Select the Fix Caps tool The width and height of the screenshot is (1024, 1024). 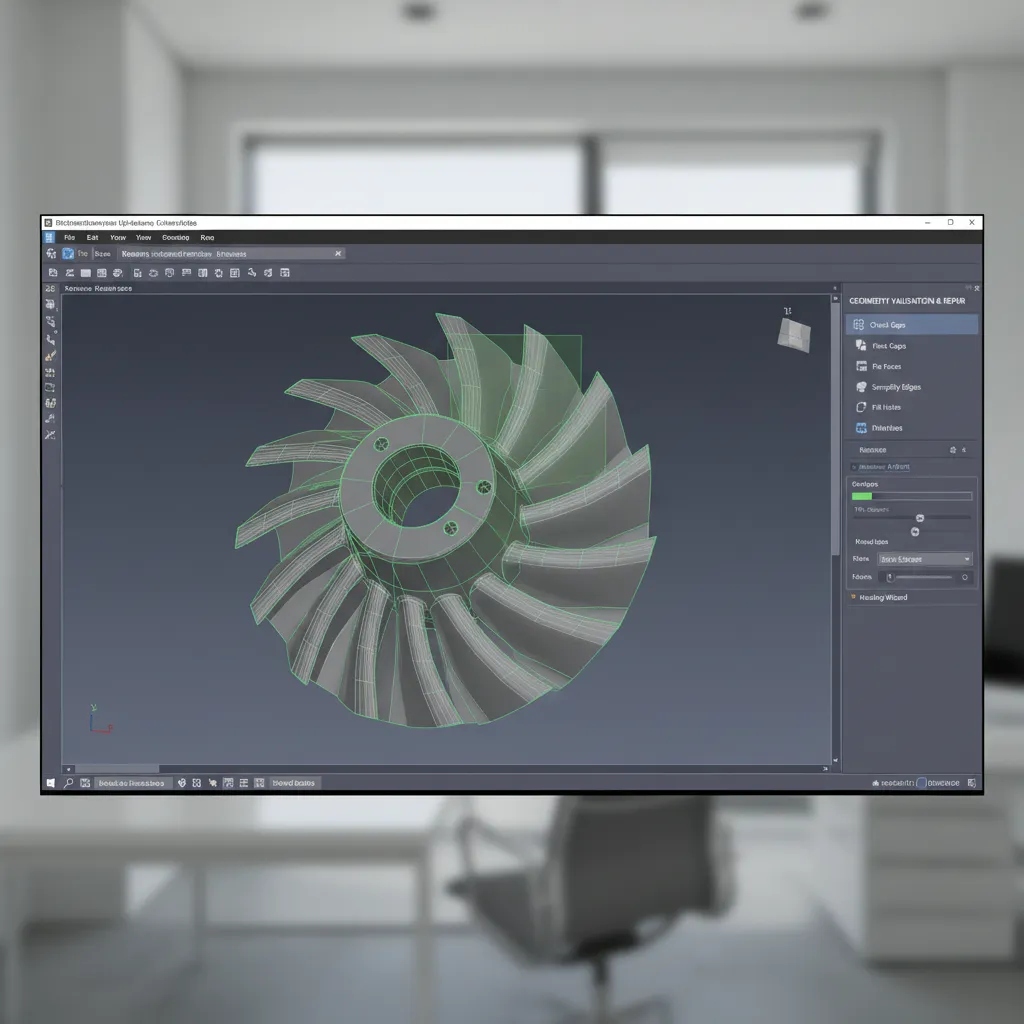click(911, 345)
